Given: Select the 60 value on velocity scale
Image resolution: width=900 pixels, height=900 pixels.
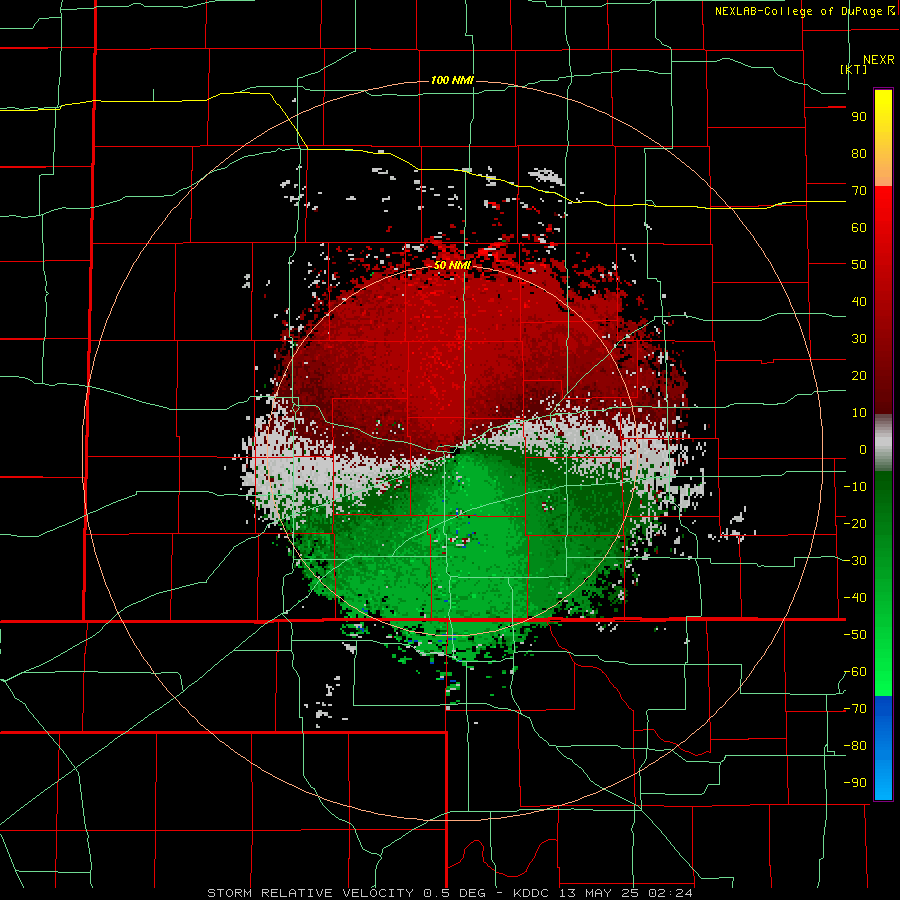Looking at the screenshot, I should click(859, 228).
